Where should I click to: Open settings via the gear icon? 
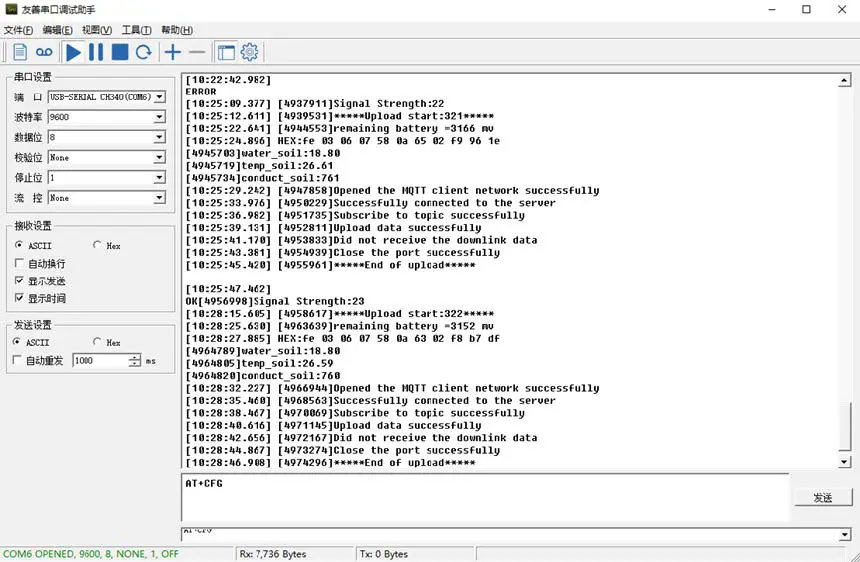tap(250, 52)
